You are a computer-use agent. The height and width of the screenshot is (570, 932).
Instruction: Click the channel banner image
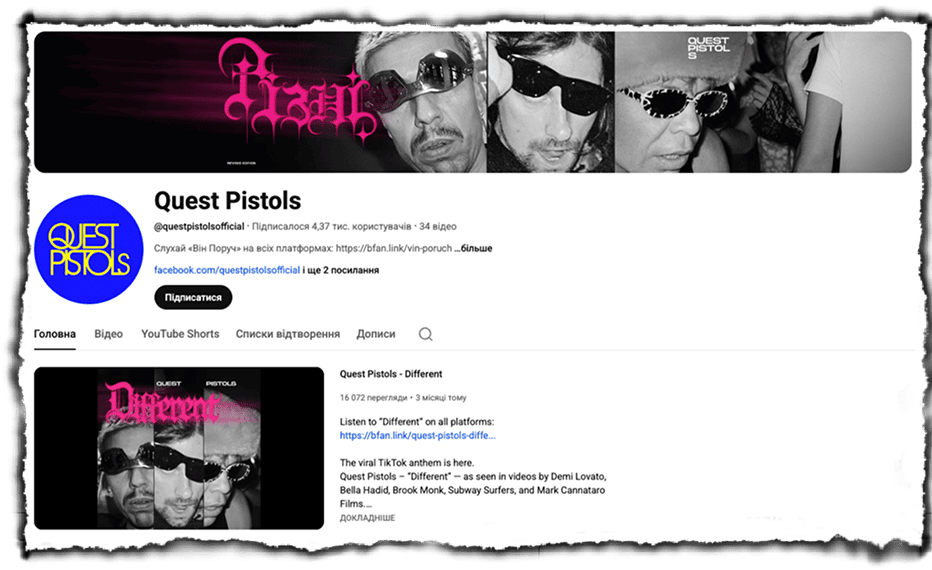coord(473,102)
